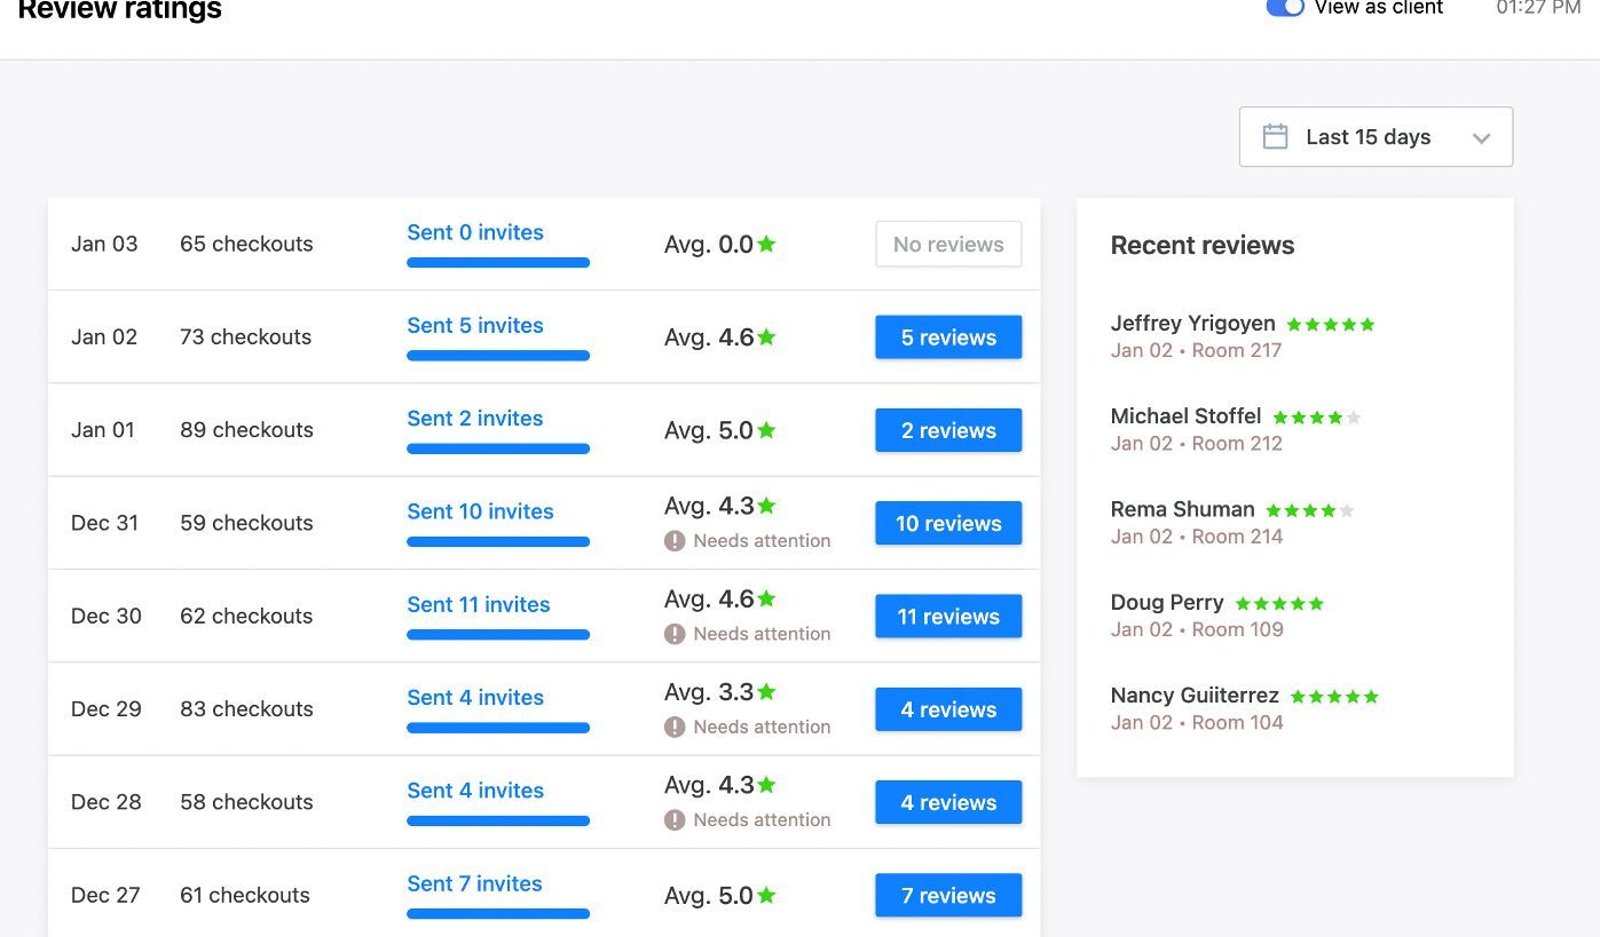The image size is (1600, 937).
Task: Click the 65 checkouts text for Jan 03
Action: click(x=246, y=244)
